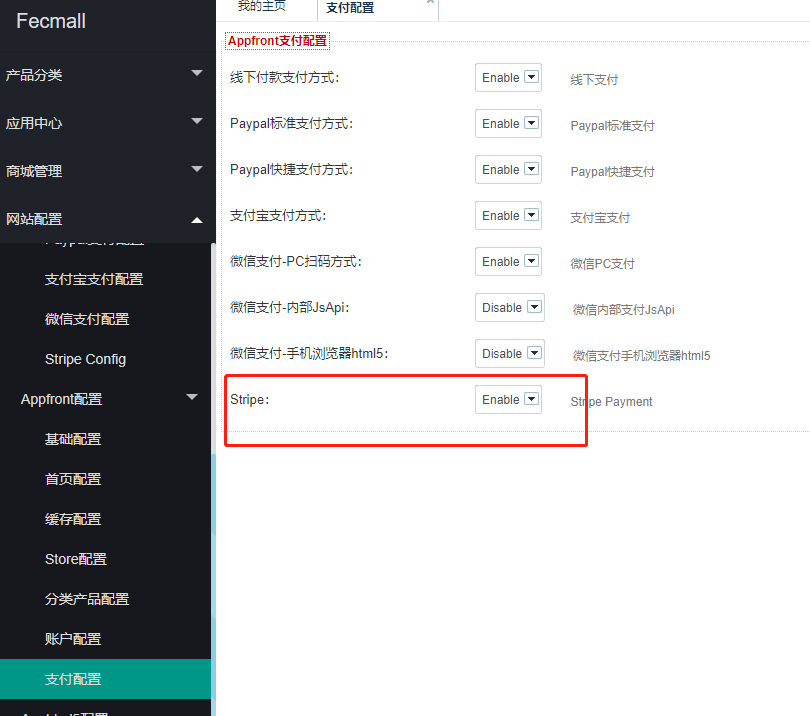Viewport: 810px width, 716px height.
Task: Expand the 应用中心 menu arrow
Action: [x=197, y=121]
